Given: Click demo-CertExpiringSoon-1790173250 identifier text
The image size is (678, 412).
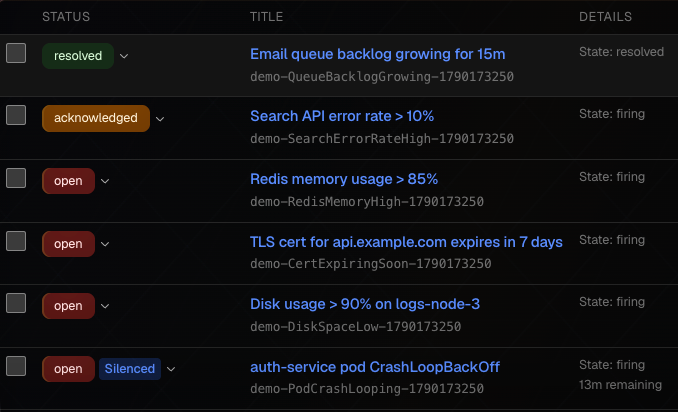Looking at the screenshot, I should (x=371, y=264).
